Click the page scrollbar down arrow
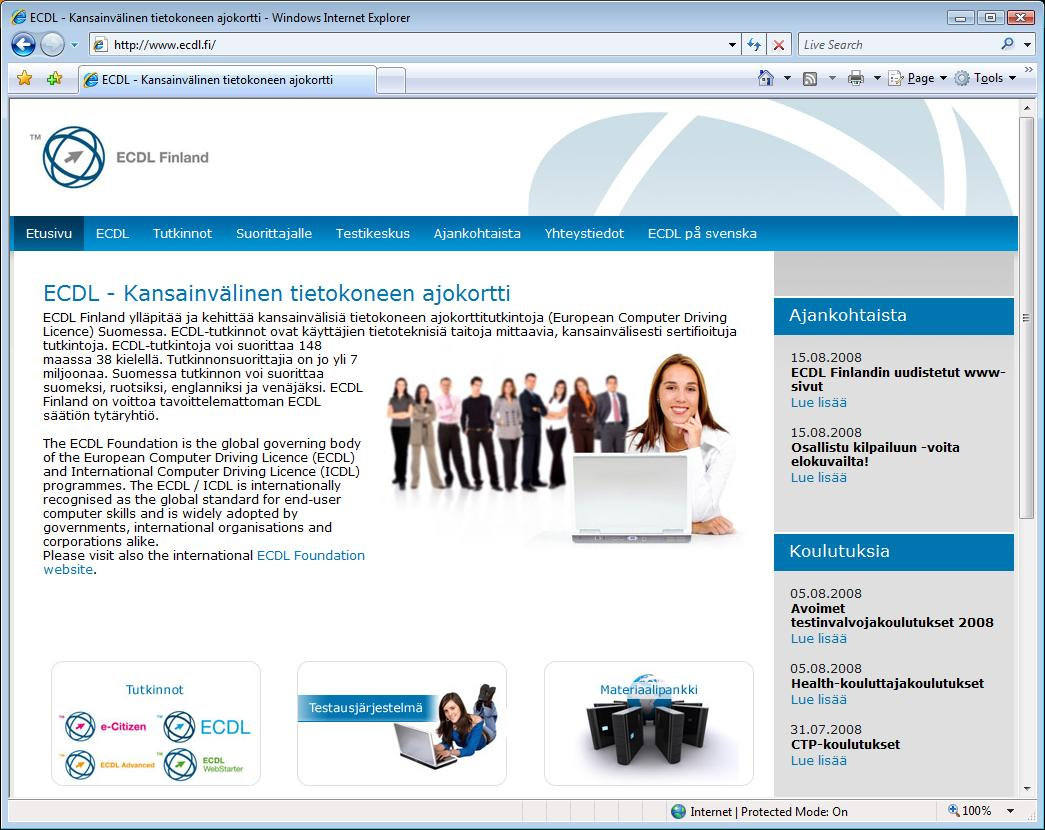This screenshot has width=1045, height=830. pyautogui.click(x=1026, y=789)
